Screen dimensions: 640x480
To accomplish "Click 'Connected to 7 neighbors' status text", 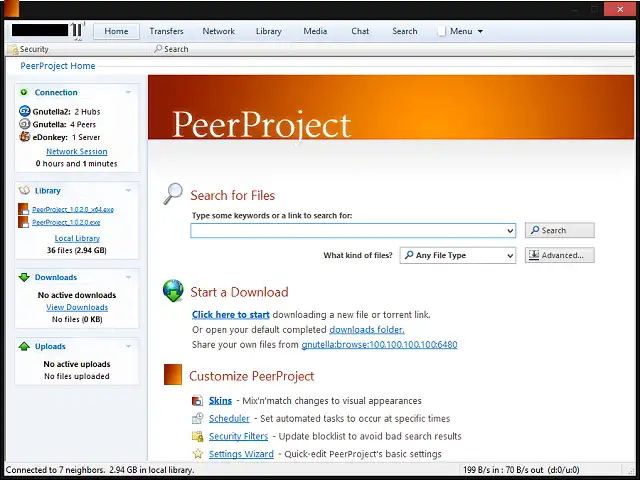I will [56, 470].
